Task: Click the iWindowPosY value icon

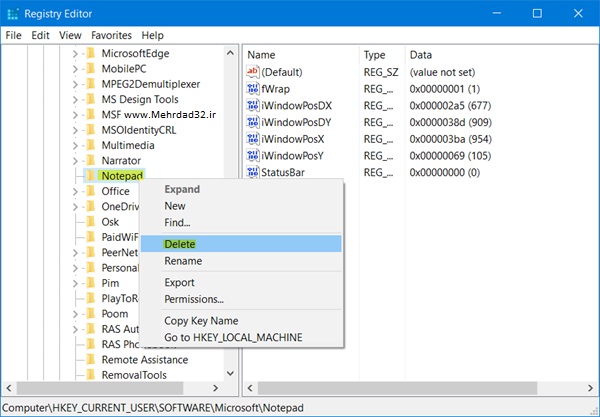Action: (x=253, y=156)
